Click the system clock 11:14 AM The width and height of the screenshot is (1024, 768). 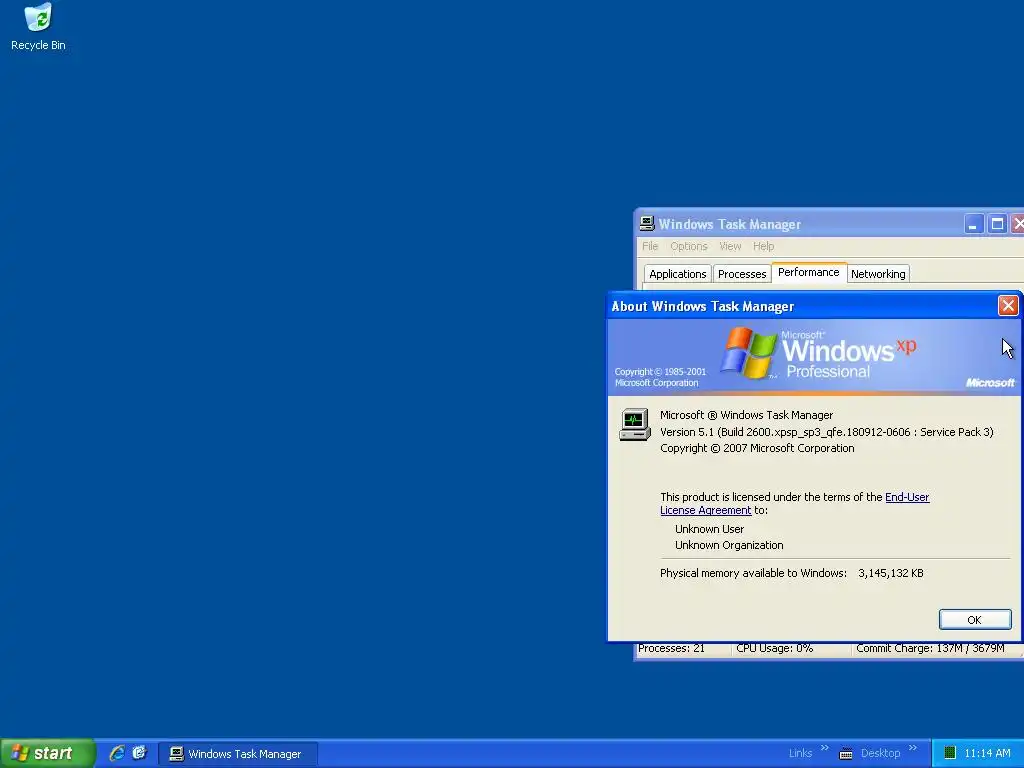[x=987, y=754]
